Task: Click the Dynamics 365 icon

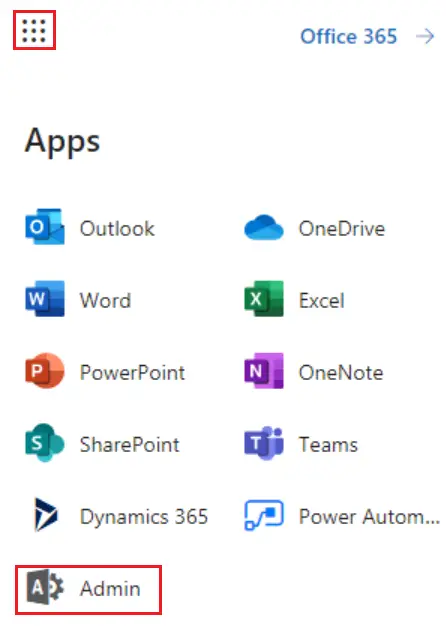Action: 46,515
